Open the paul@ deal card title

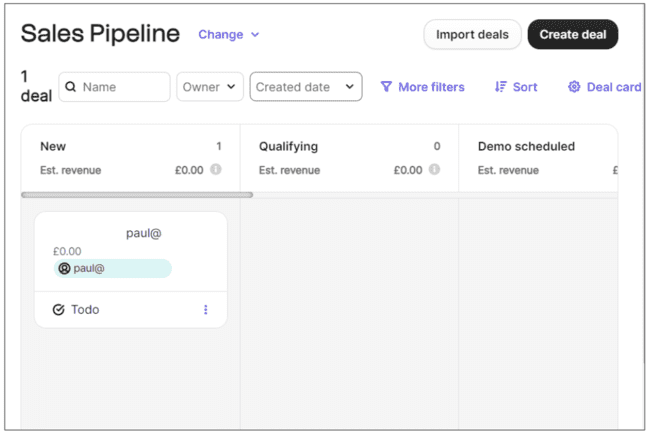coord(143,233)
